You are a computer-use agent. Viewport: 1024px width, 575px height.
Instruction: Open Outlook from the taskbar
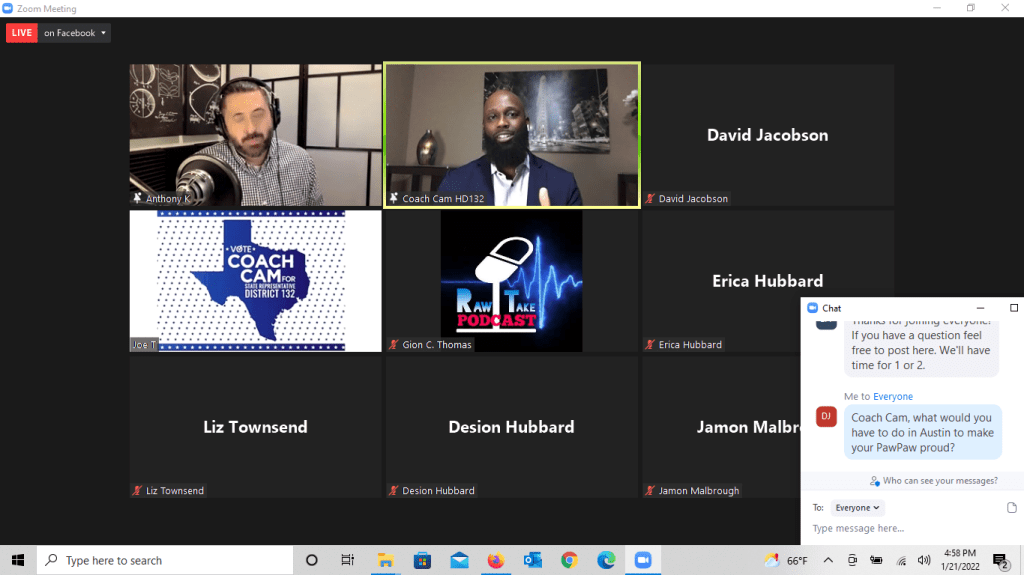(533, 560)
